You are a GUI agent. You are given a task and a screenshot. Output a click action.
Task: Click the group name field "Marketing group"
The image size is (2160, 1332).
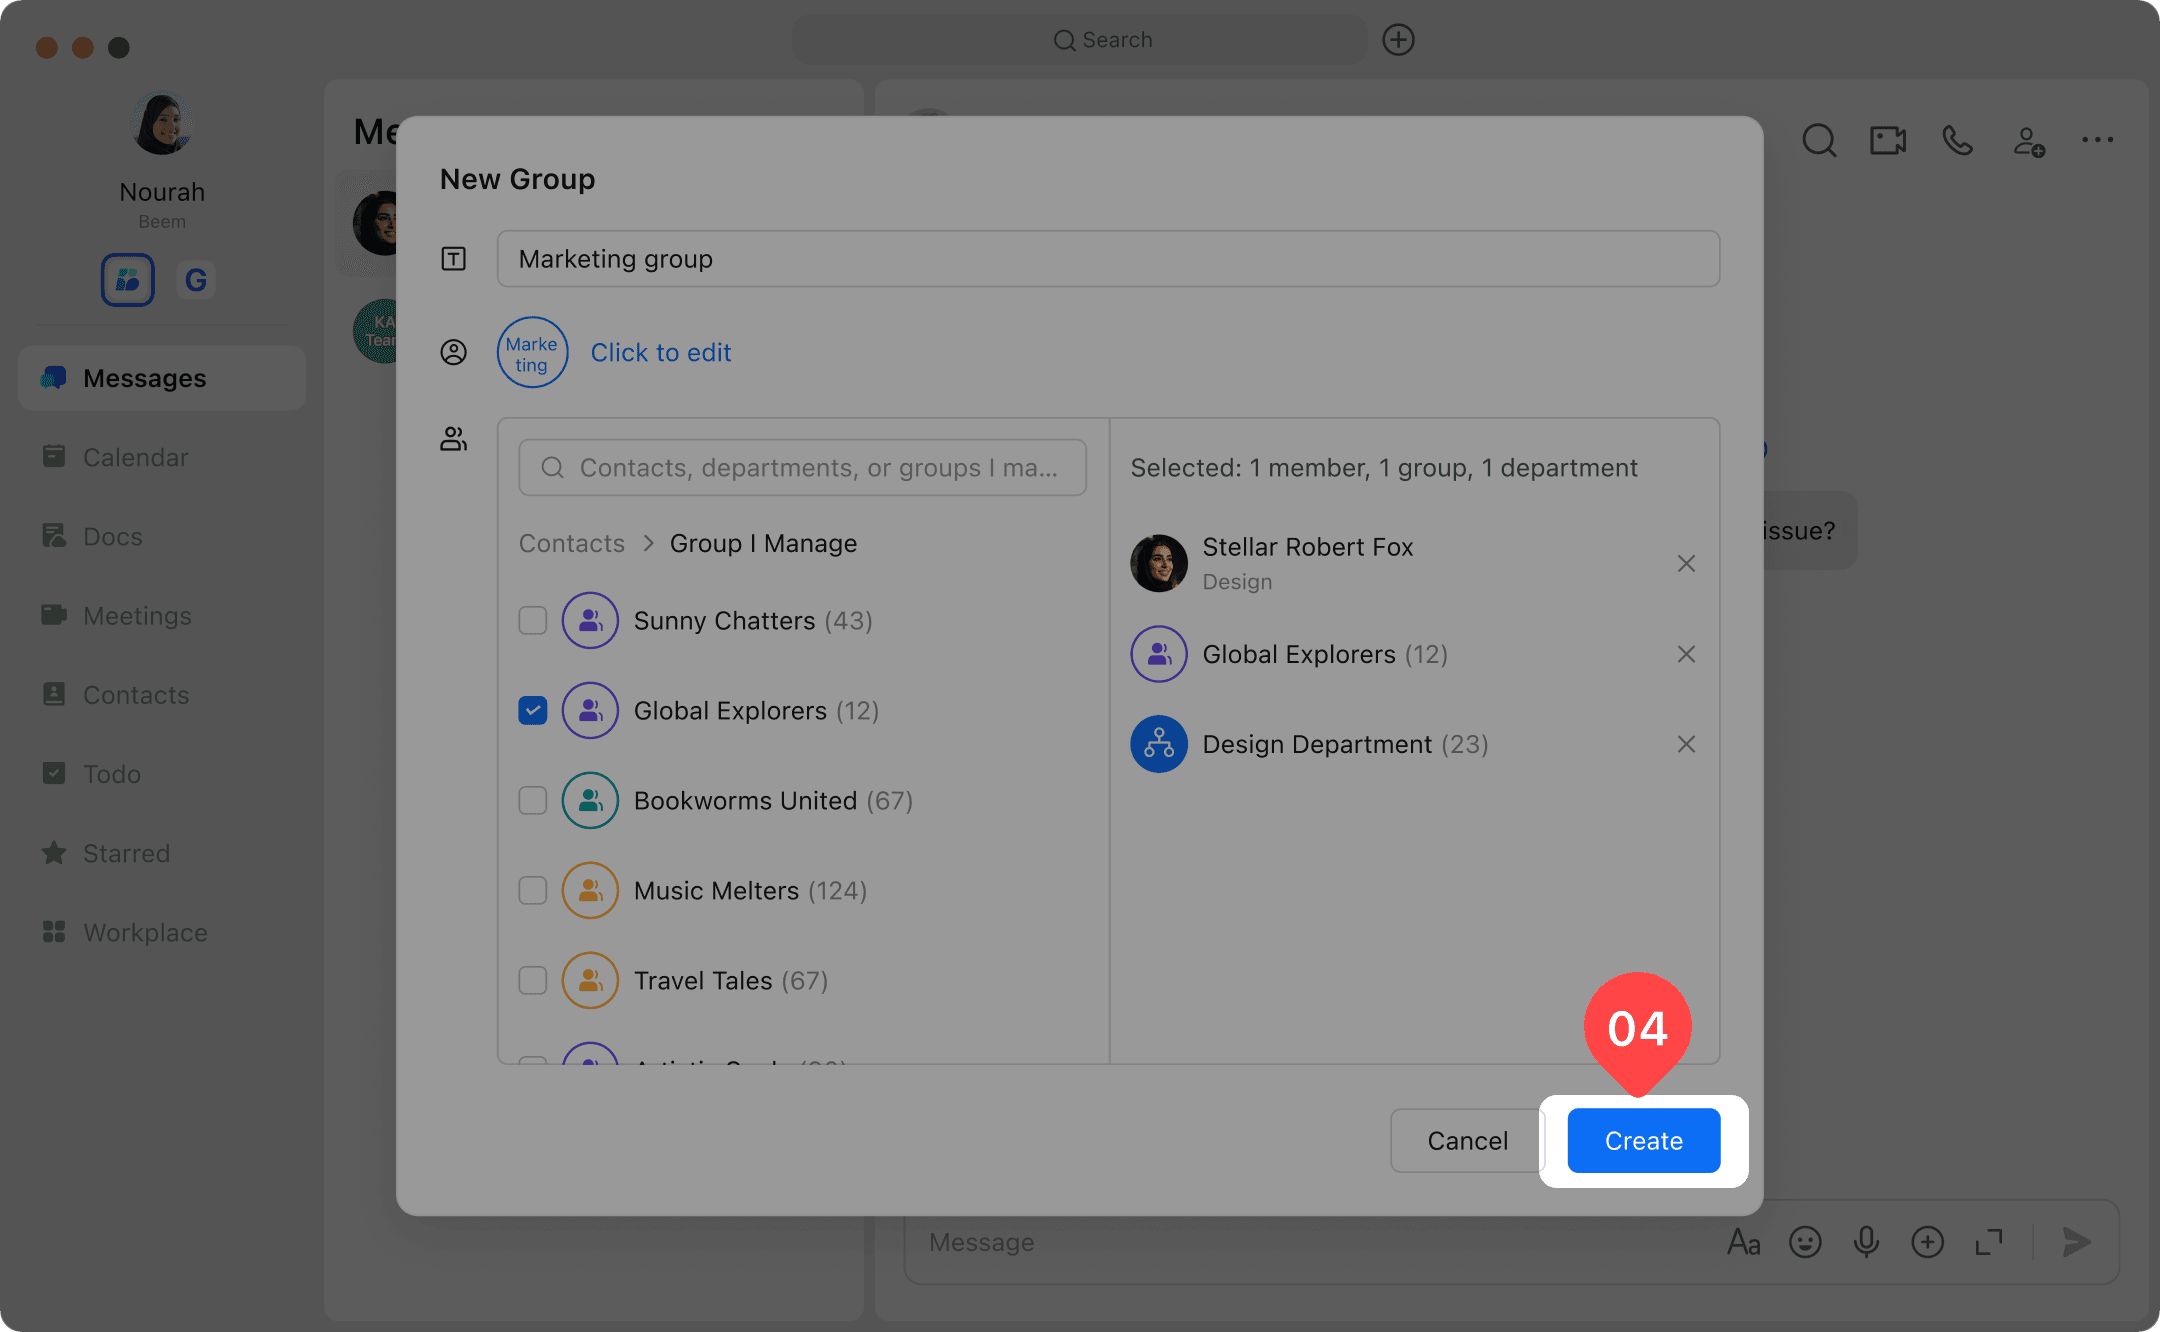pyautogui.click(x=1108, y=259)
